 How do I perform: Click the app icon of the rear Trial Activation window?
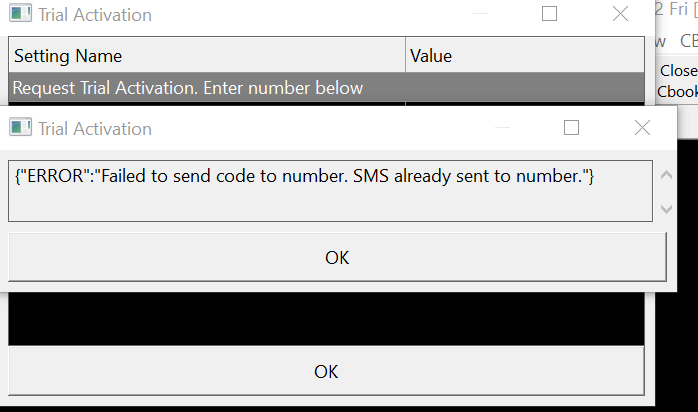(20, 15)
